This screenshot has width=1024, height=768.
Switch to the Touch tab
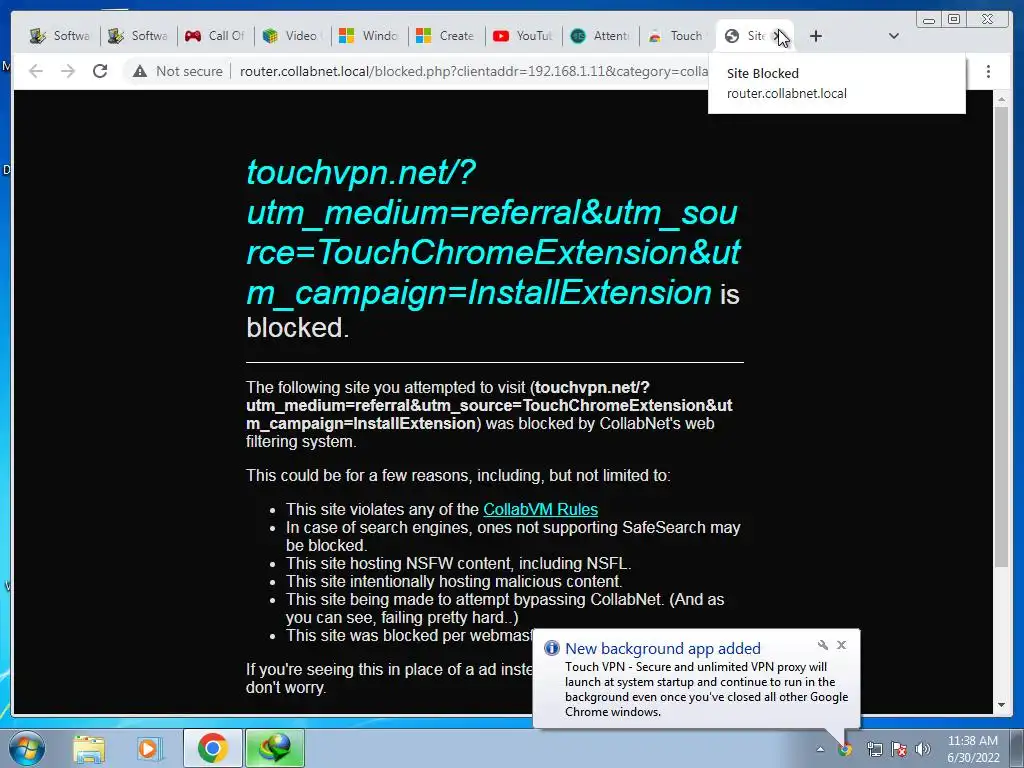coord(676,36)
